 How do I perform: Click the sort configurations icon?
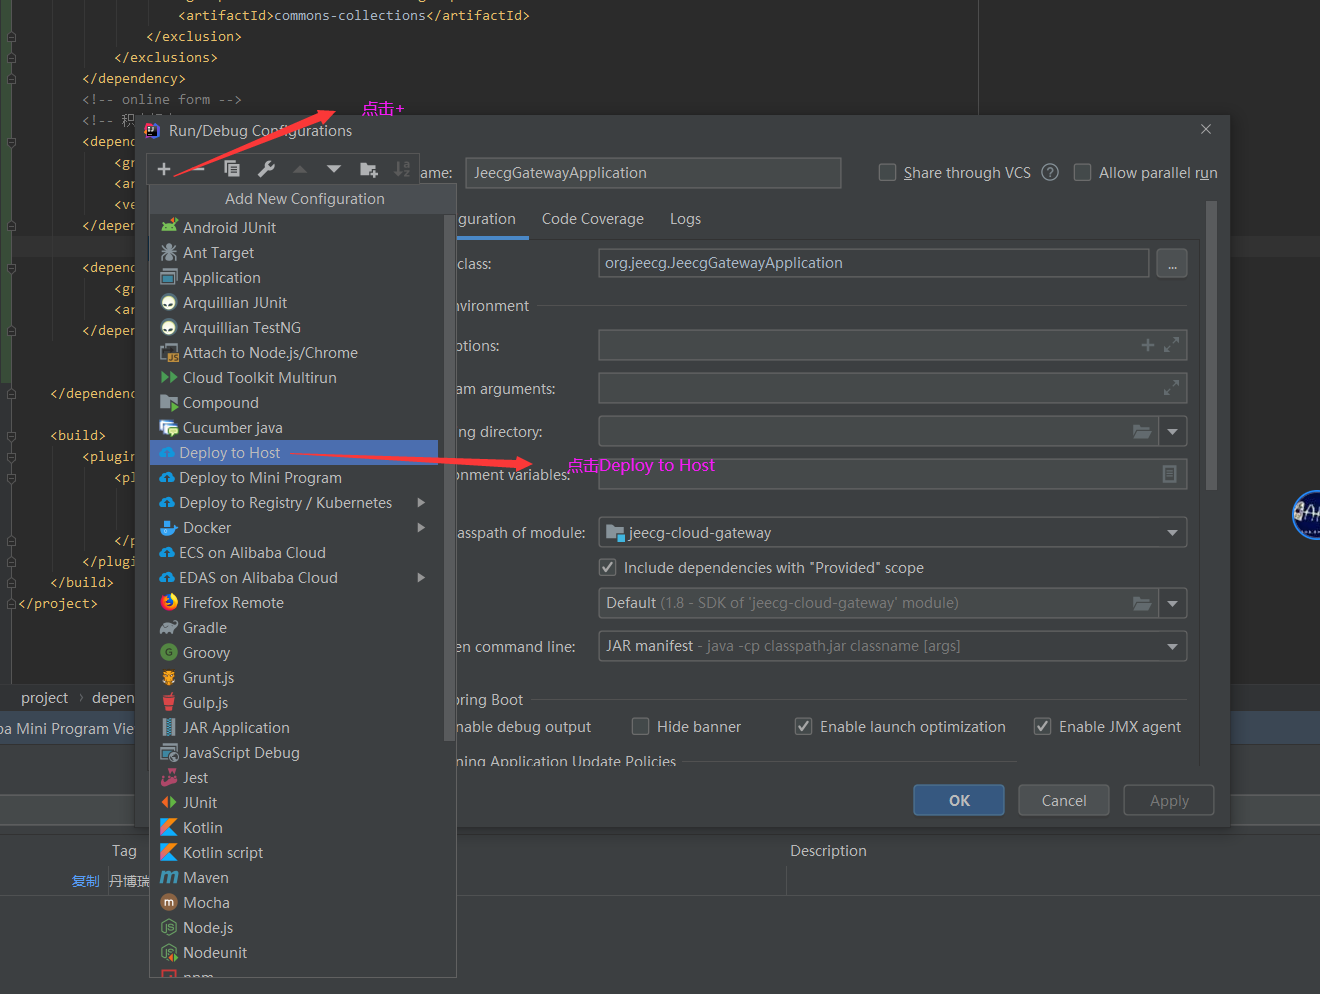(x=402, y=169)
